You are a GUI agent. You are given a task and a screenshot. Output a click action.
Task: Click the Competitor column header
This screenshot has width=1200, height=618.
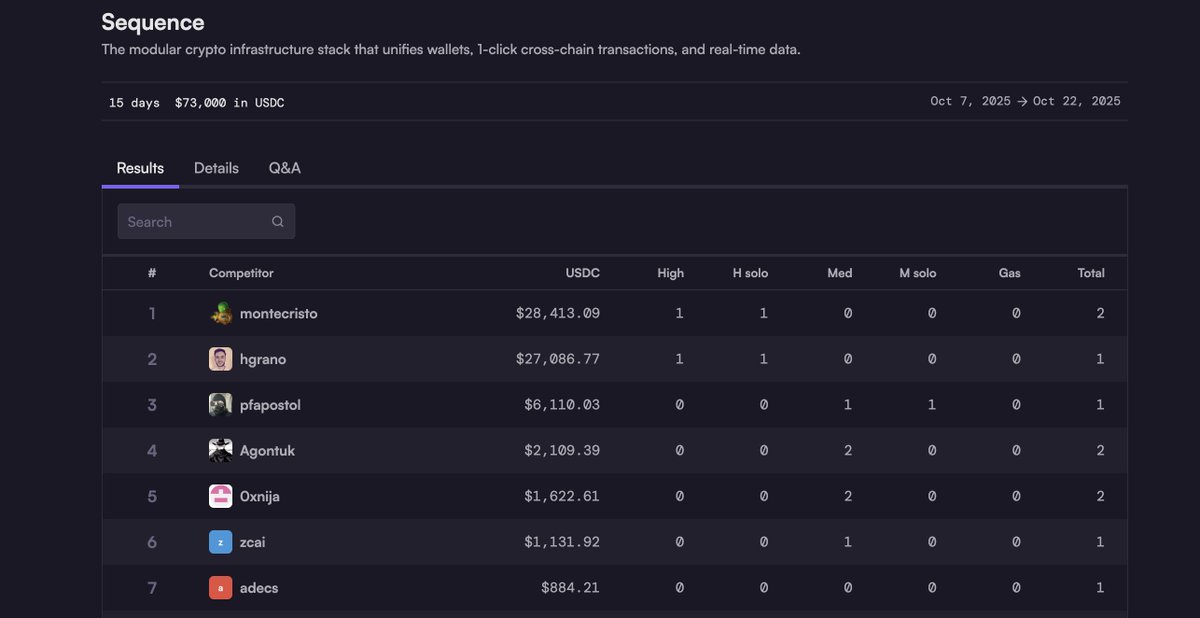(x=241, y=273)
